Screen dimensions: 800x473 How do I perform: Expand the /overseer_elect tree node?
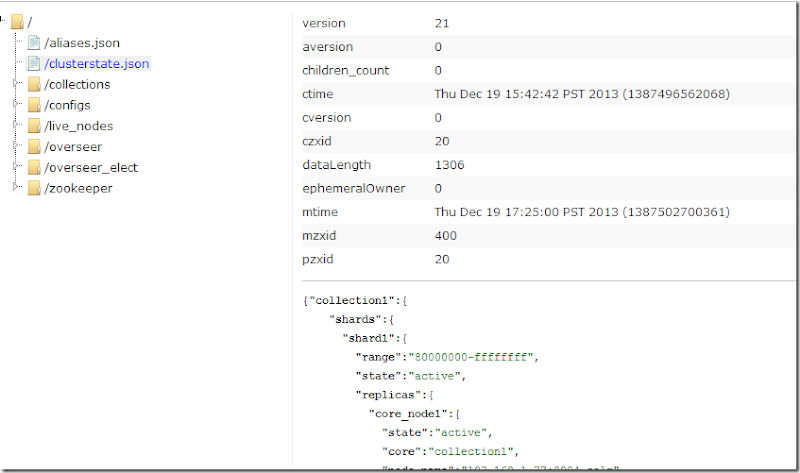click(16, 166)
